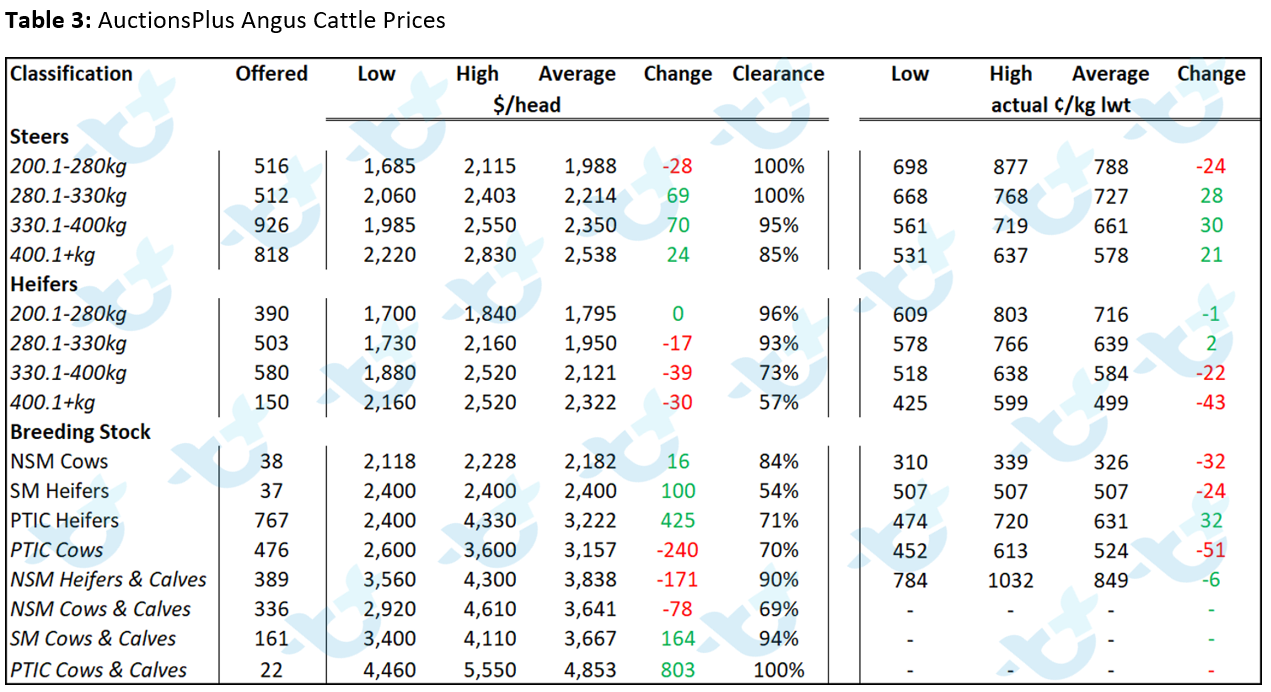Select the offered value "516"

(271, 167)
